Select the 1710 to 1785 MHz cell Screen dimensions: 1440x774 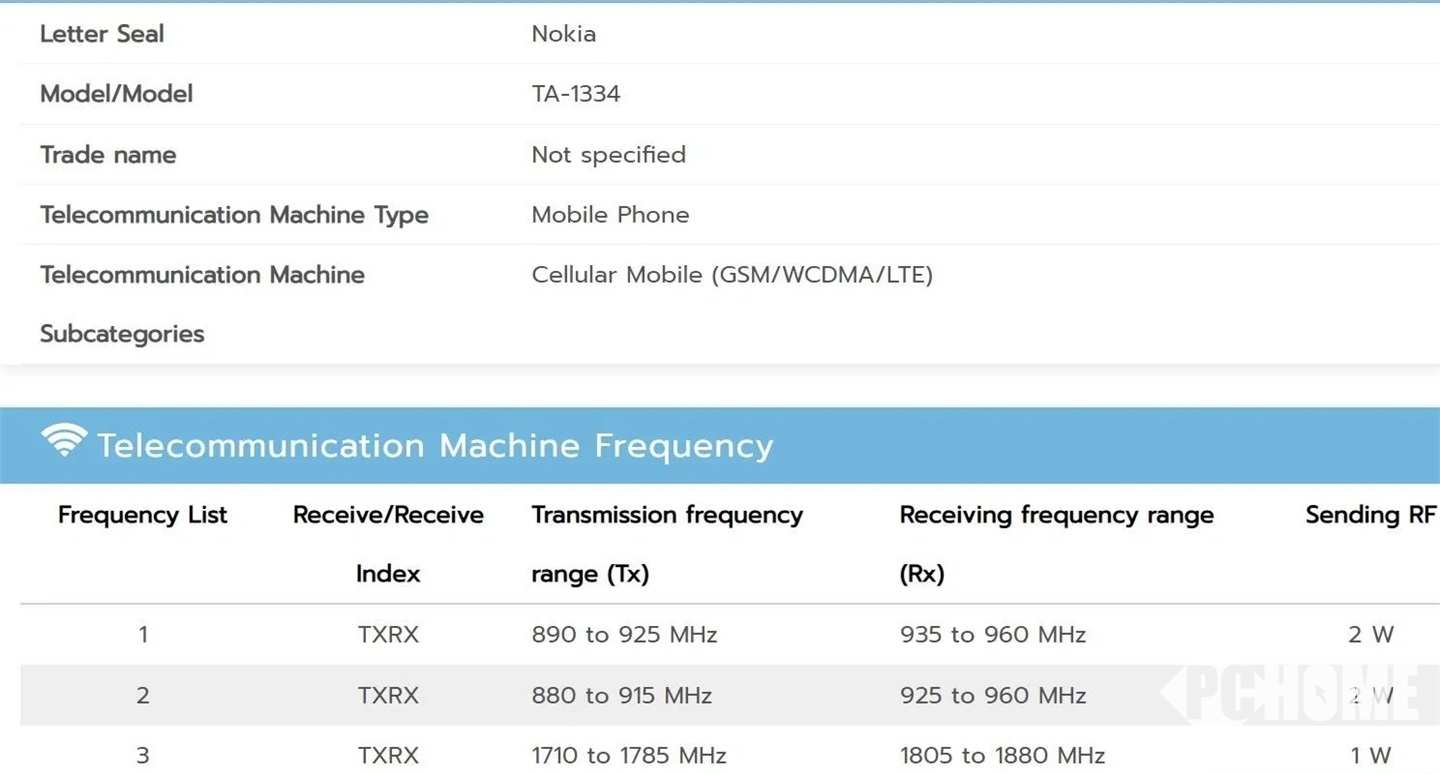pos(628,756)
